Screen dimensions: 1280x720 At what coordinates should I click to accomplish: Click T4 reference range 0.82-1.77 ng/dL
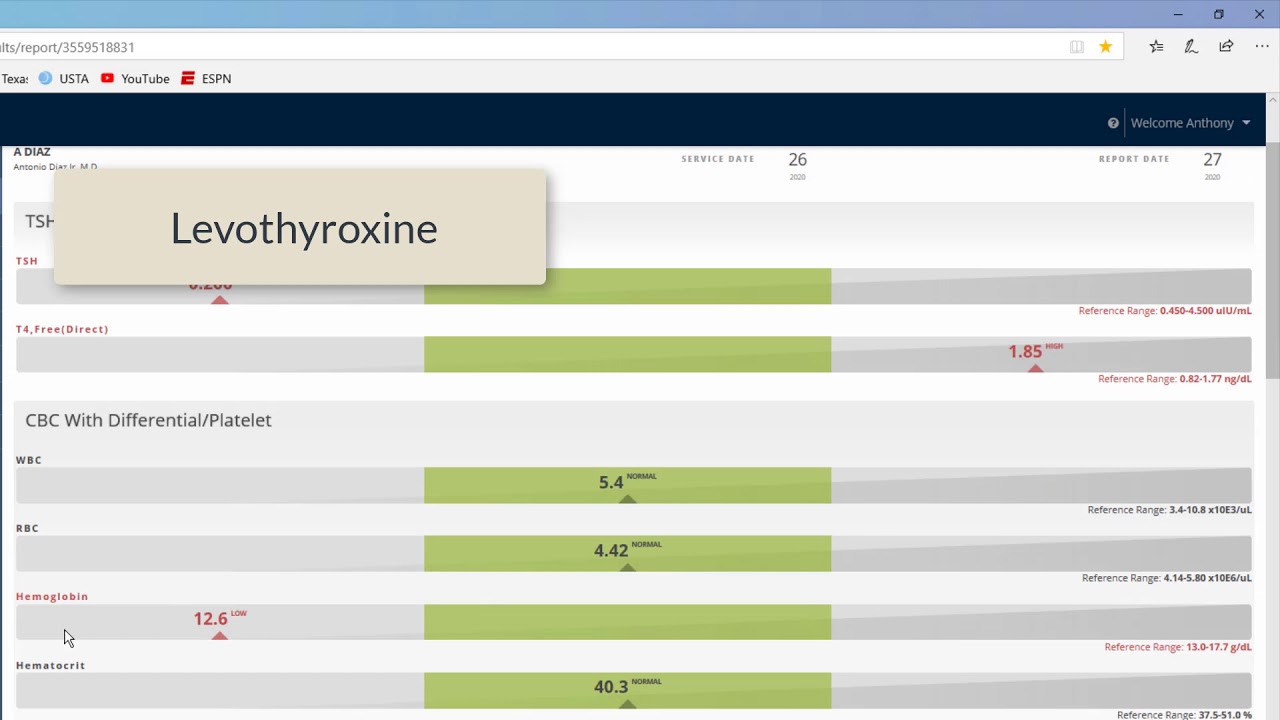(x=1174, y=379)
